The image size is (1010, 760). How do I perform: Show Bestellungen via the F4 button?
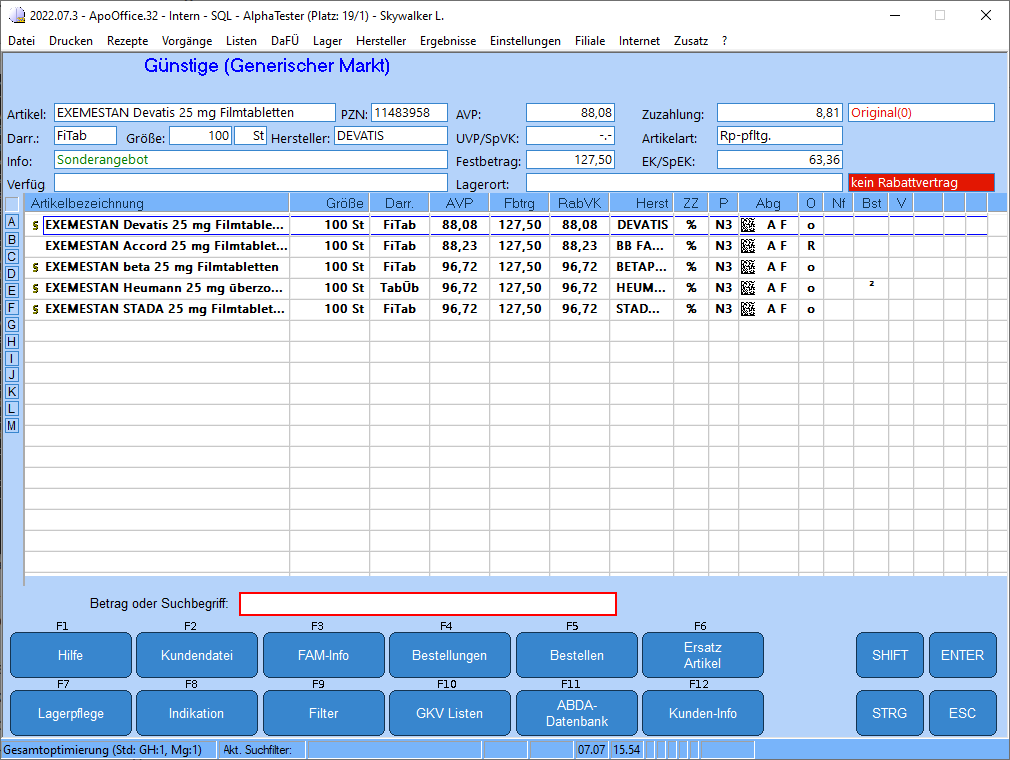(450, 655)
